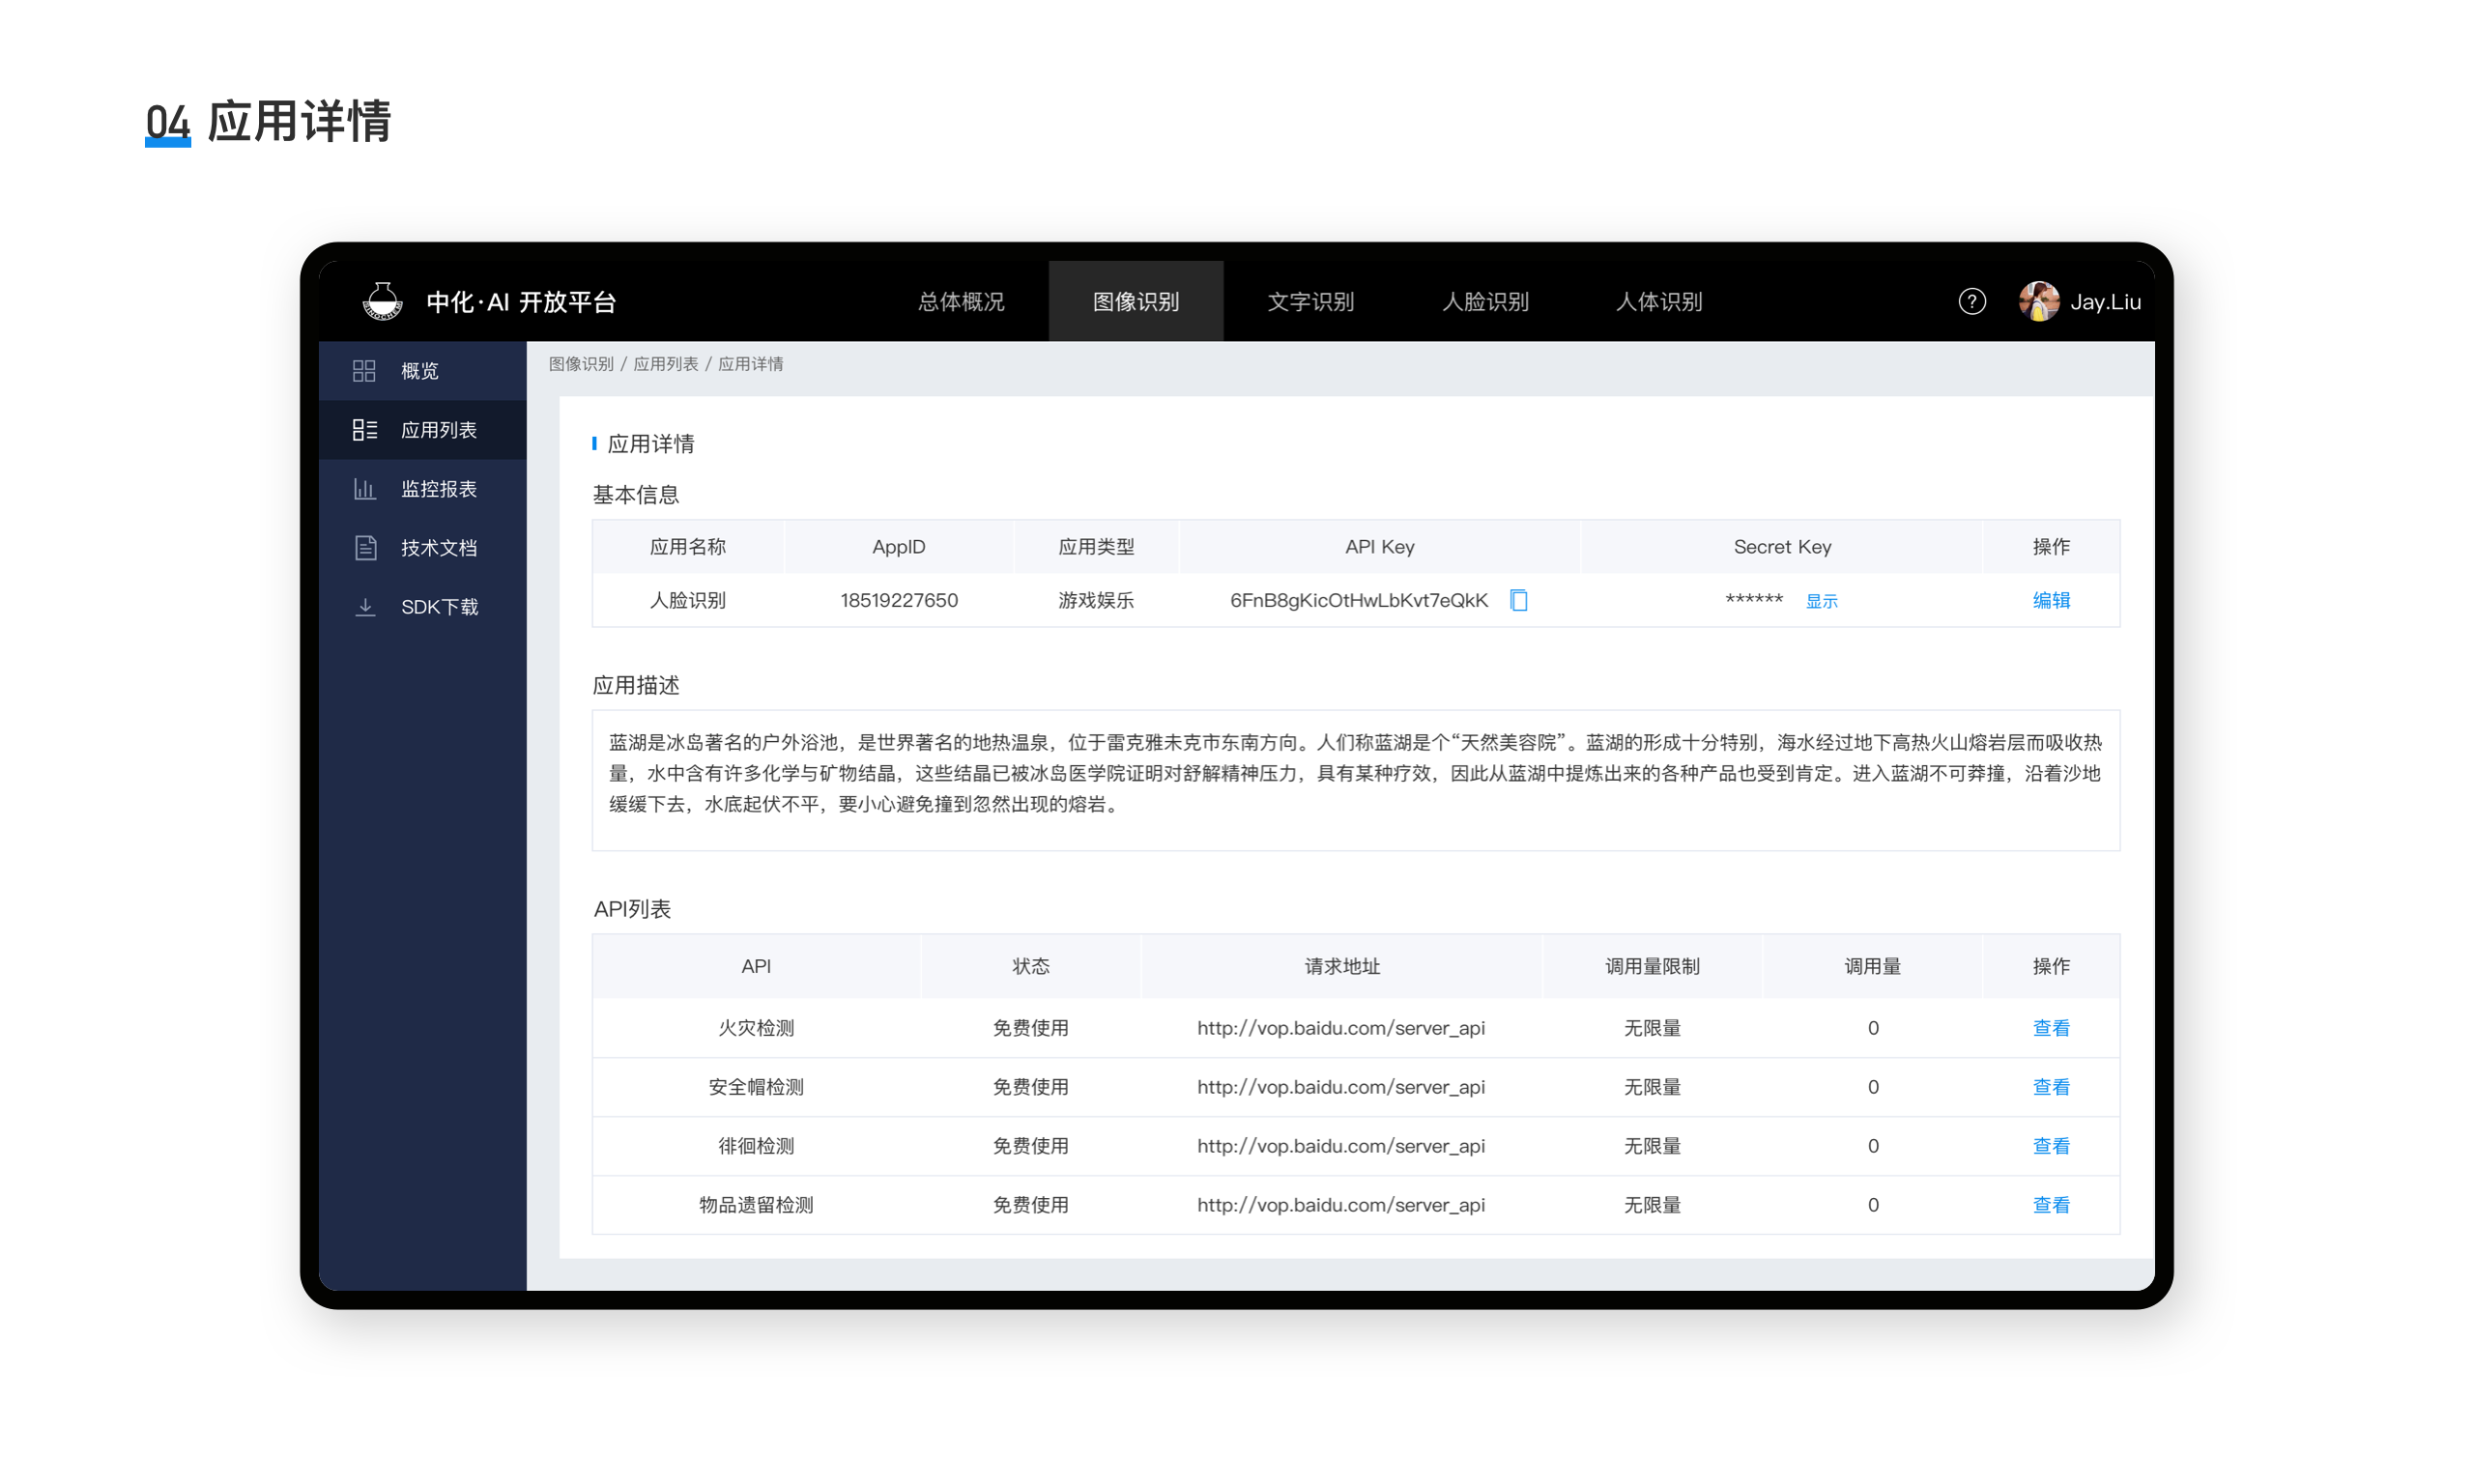Click 无限量 limit in 安全帽检测 row
The height and width of the screenshot is (1484, 2474).
pyautogui.click(x=1652, y=1087)
